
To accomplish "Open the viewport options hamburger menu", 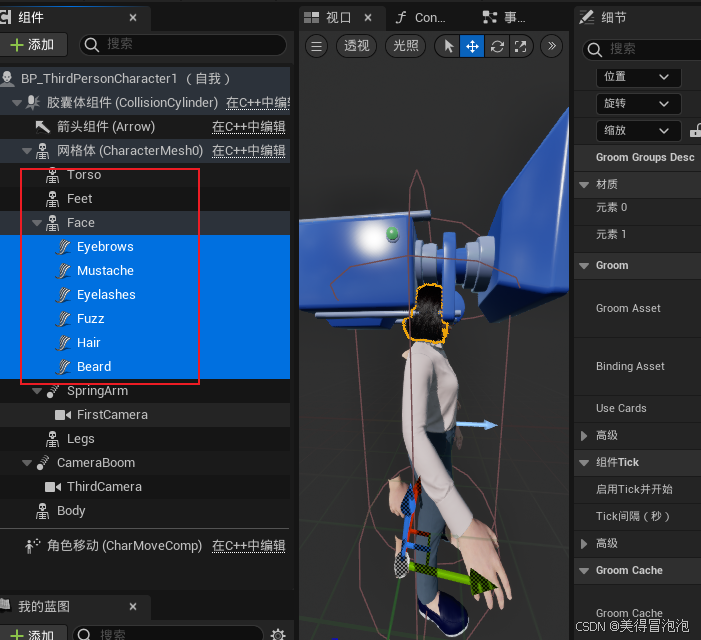I will coord(317,46).
